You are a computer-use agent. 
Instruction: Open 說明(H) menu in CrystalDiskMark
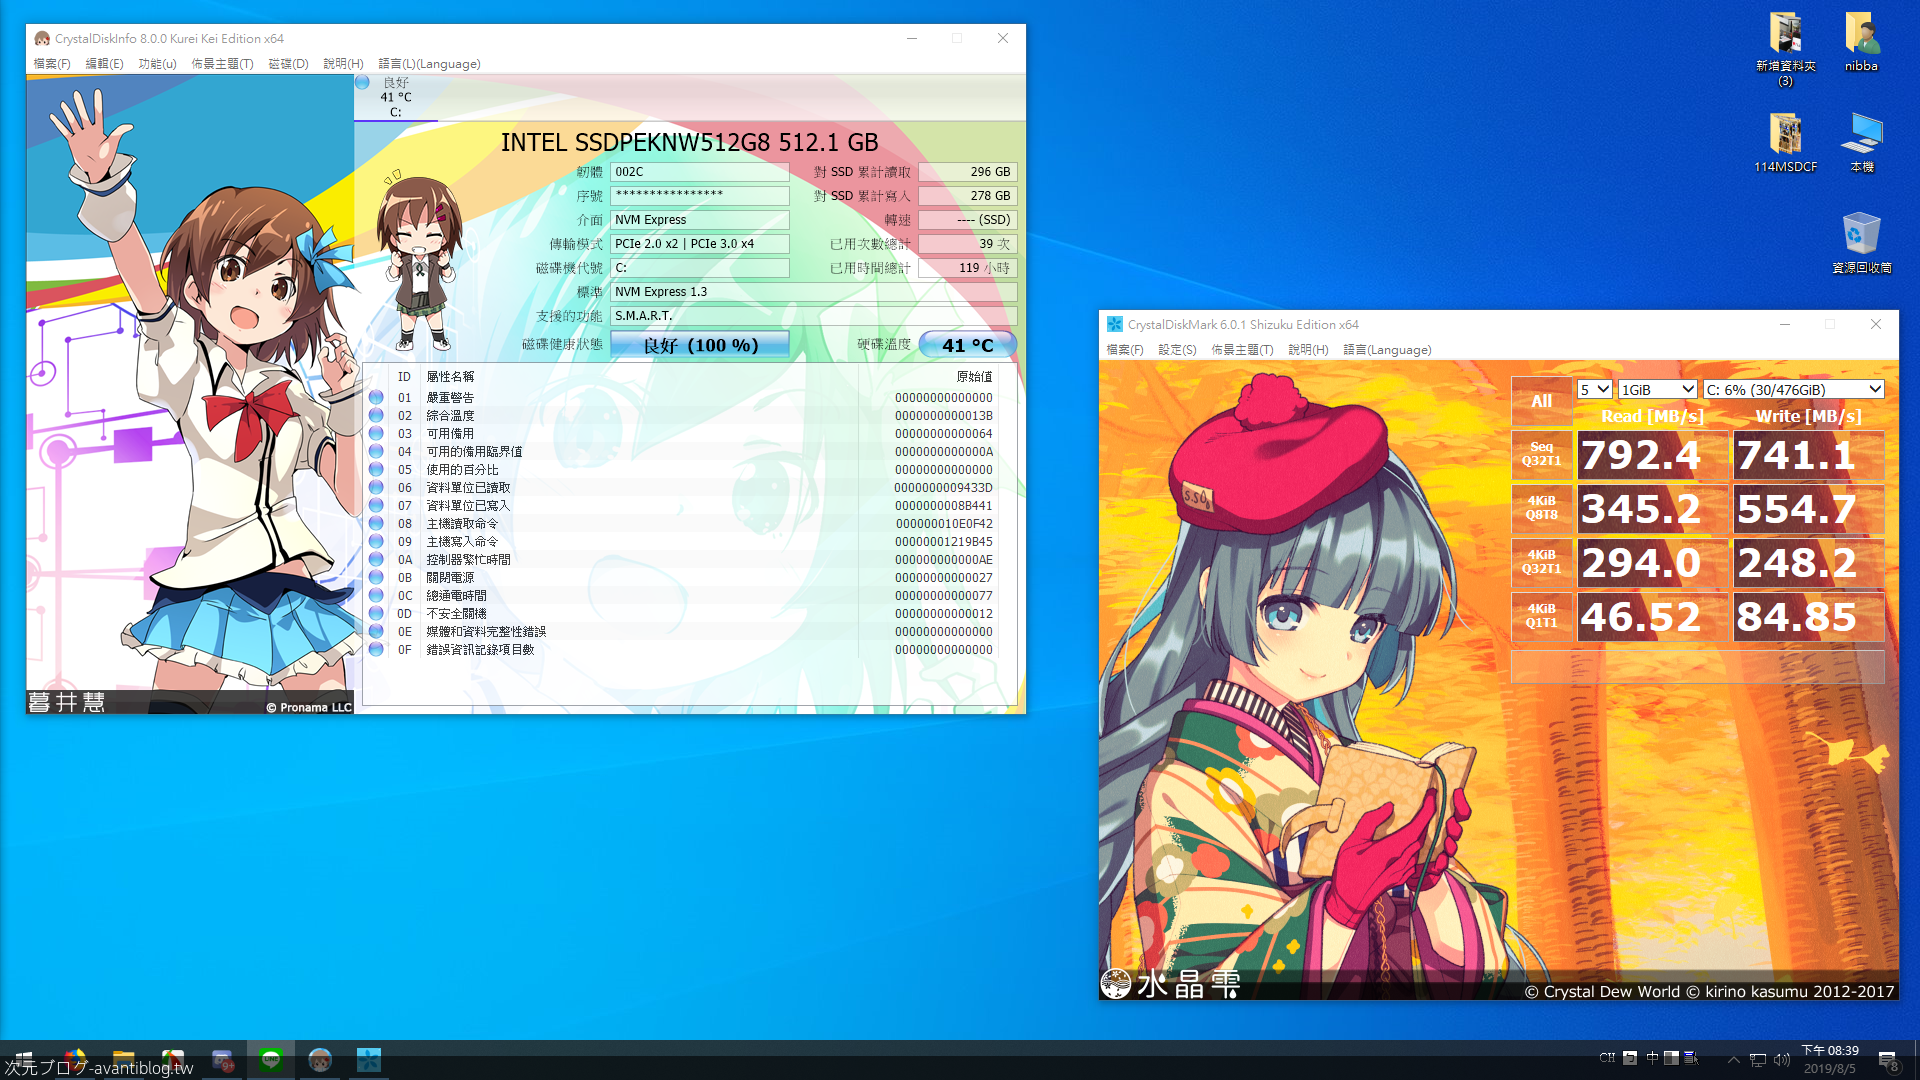tap(1308, 350)
